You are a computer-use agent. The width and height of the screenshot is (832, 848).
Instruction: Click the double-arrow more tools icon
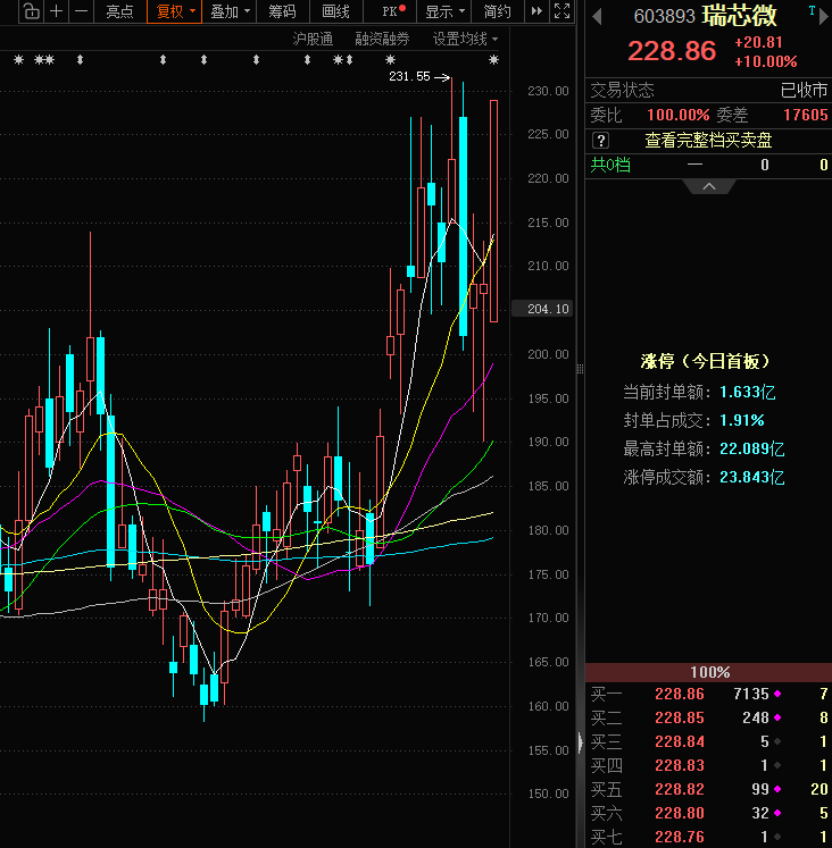click(537, 11)
